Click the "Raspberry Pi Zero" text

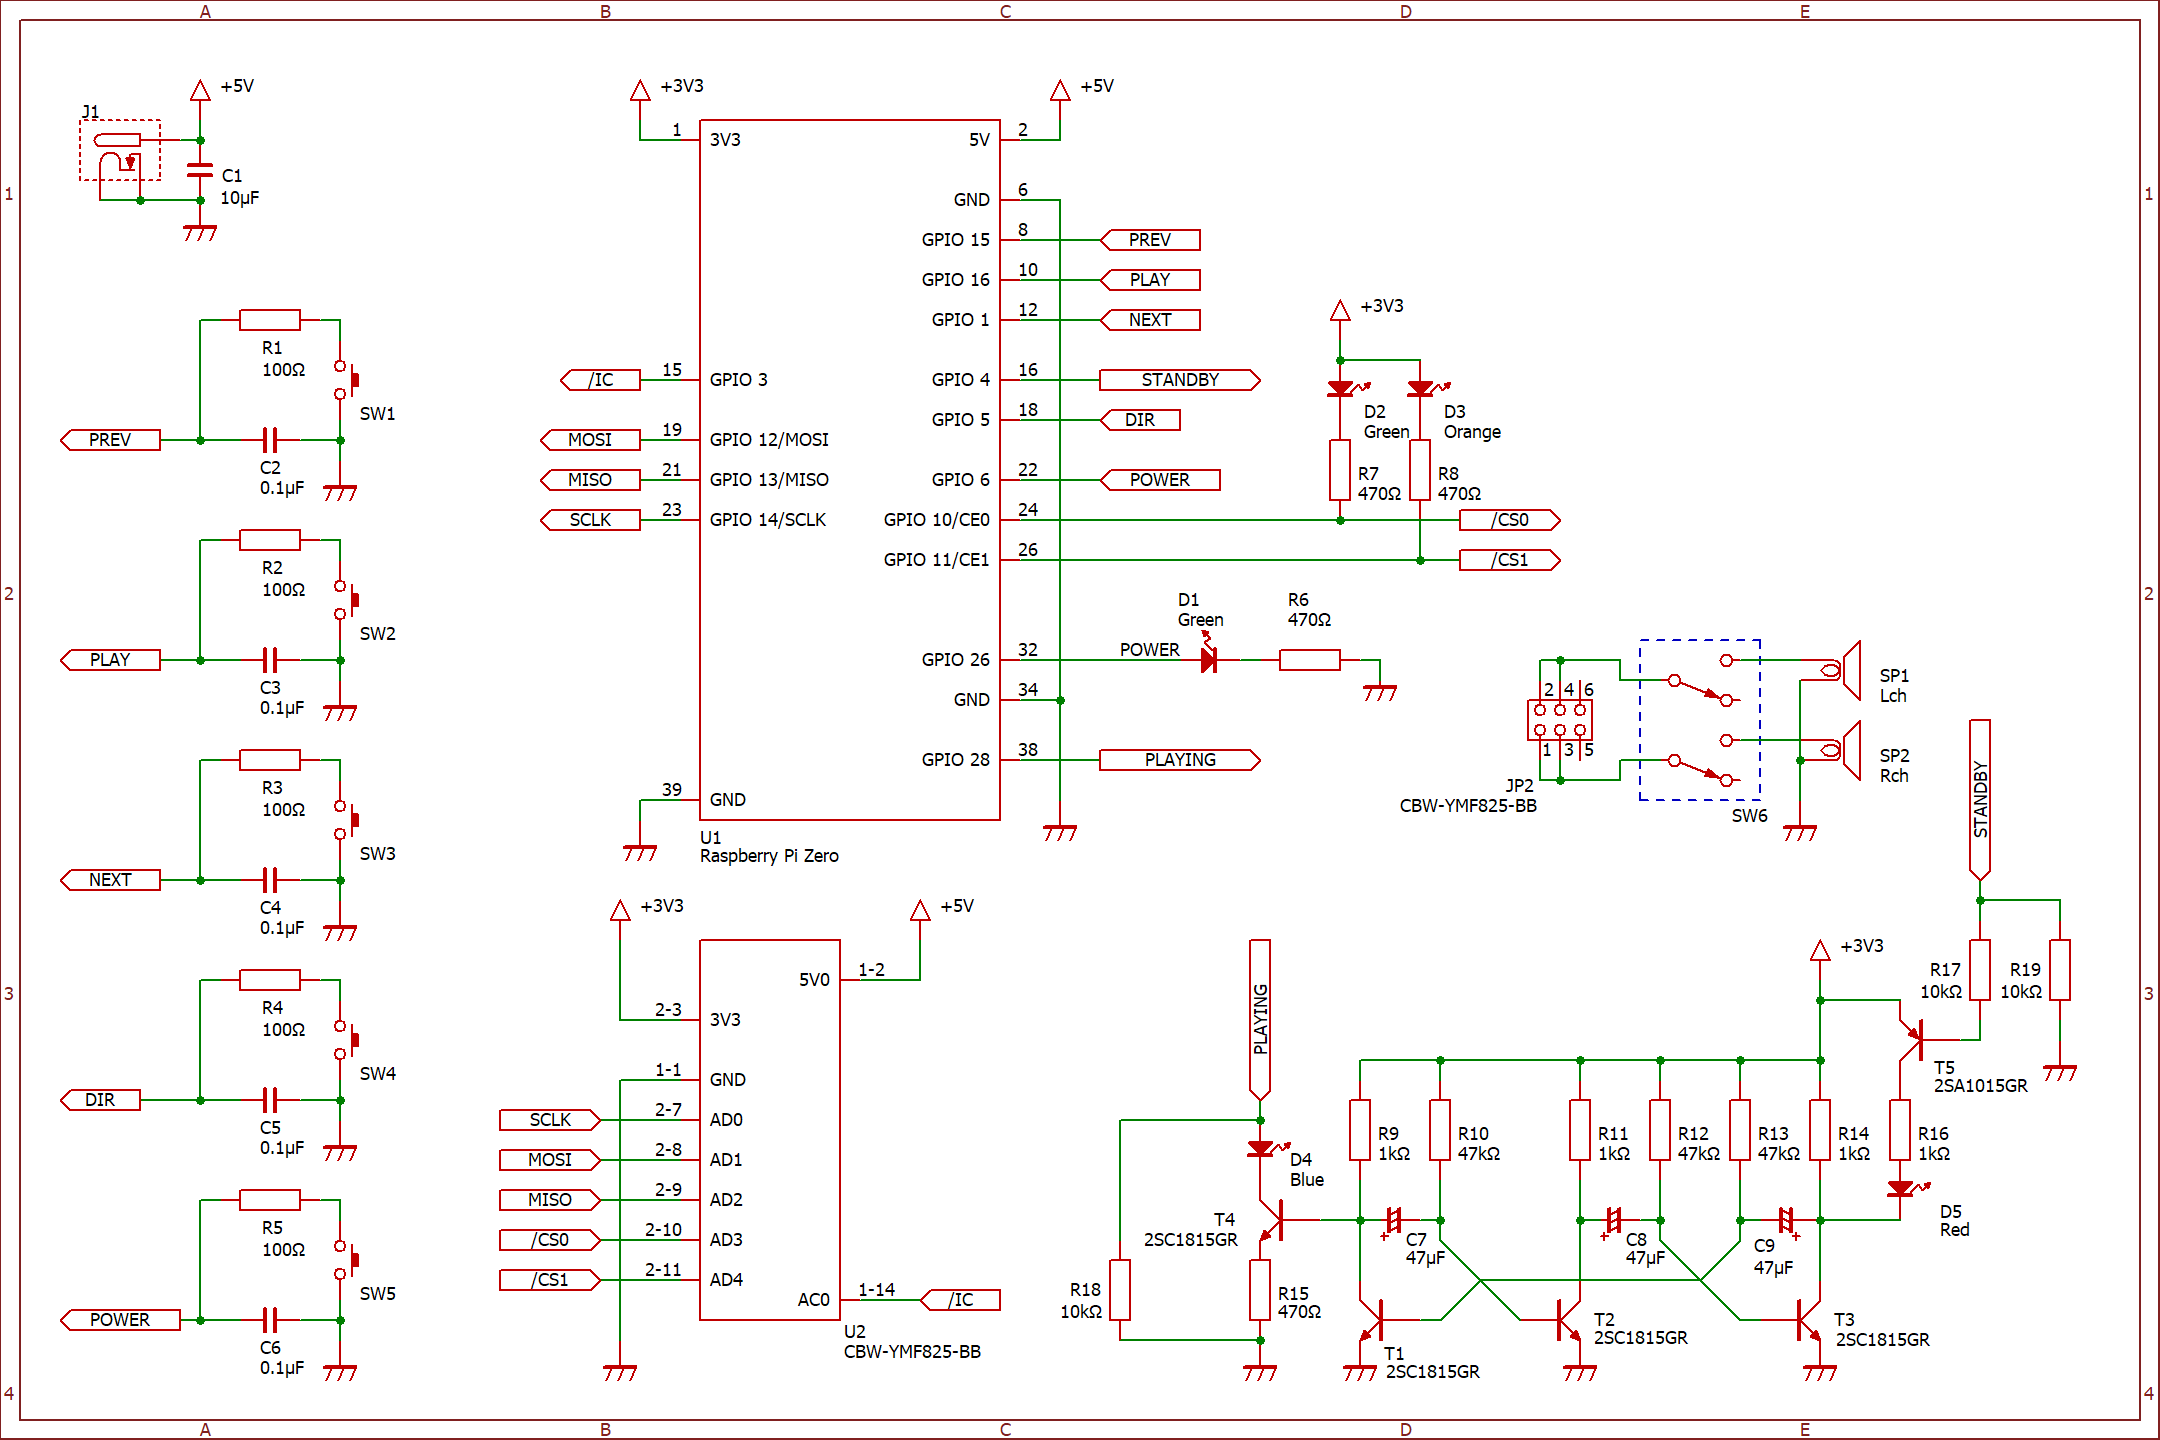tap(769, 856)
